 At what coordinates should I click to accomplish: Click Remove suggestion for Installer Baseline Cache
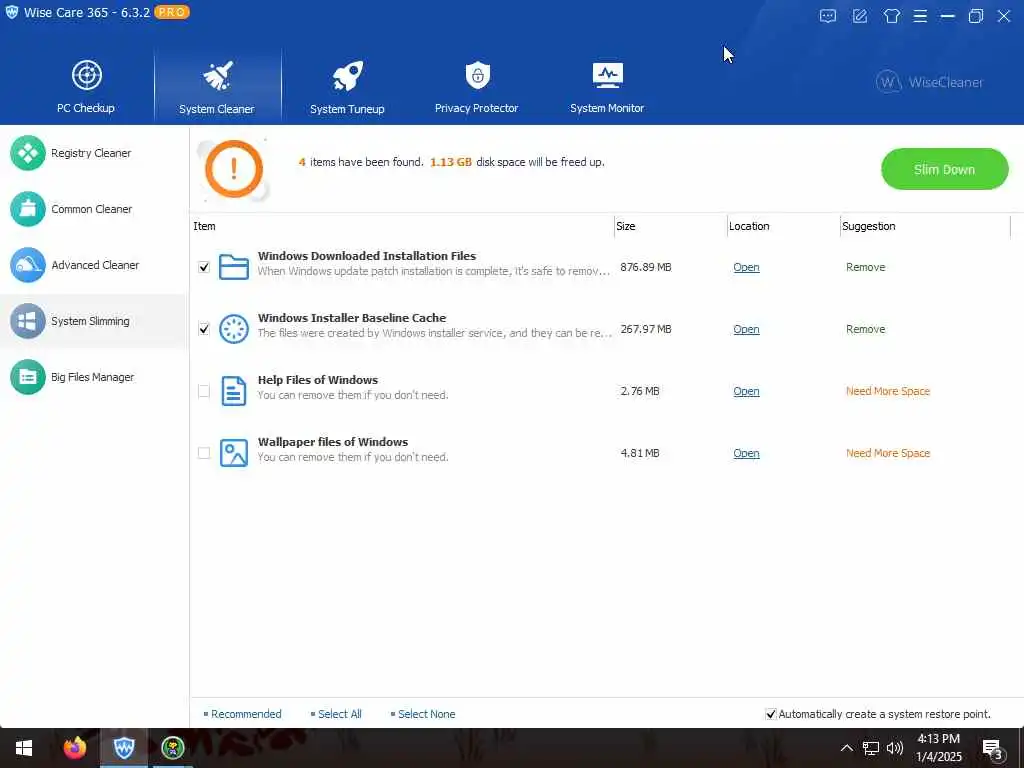pos(865,329)
